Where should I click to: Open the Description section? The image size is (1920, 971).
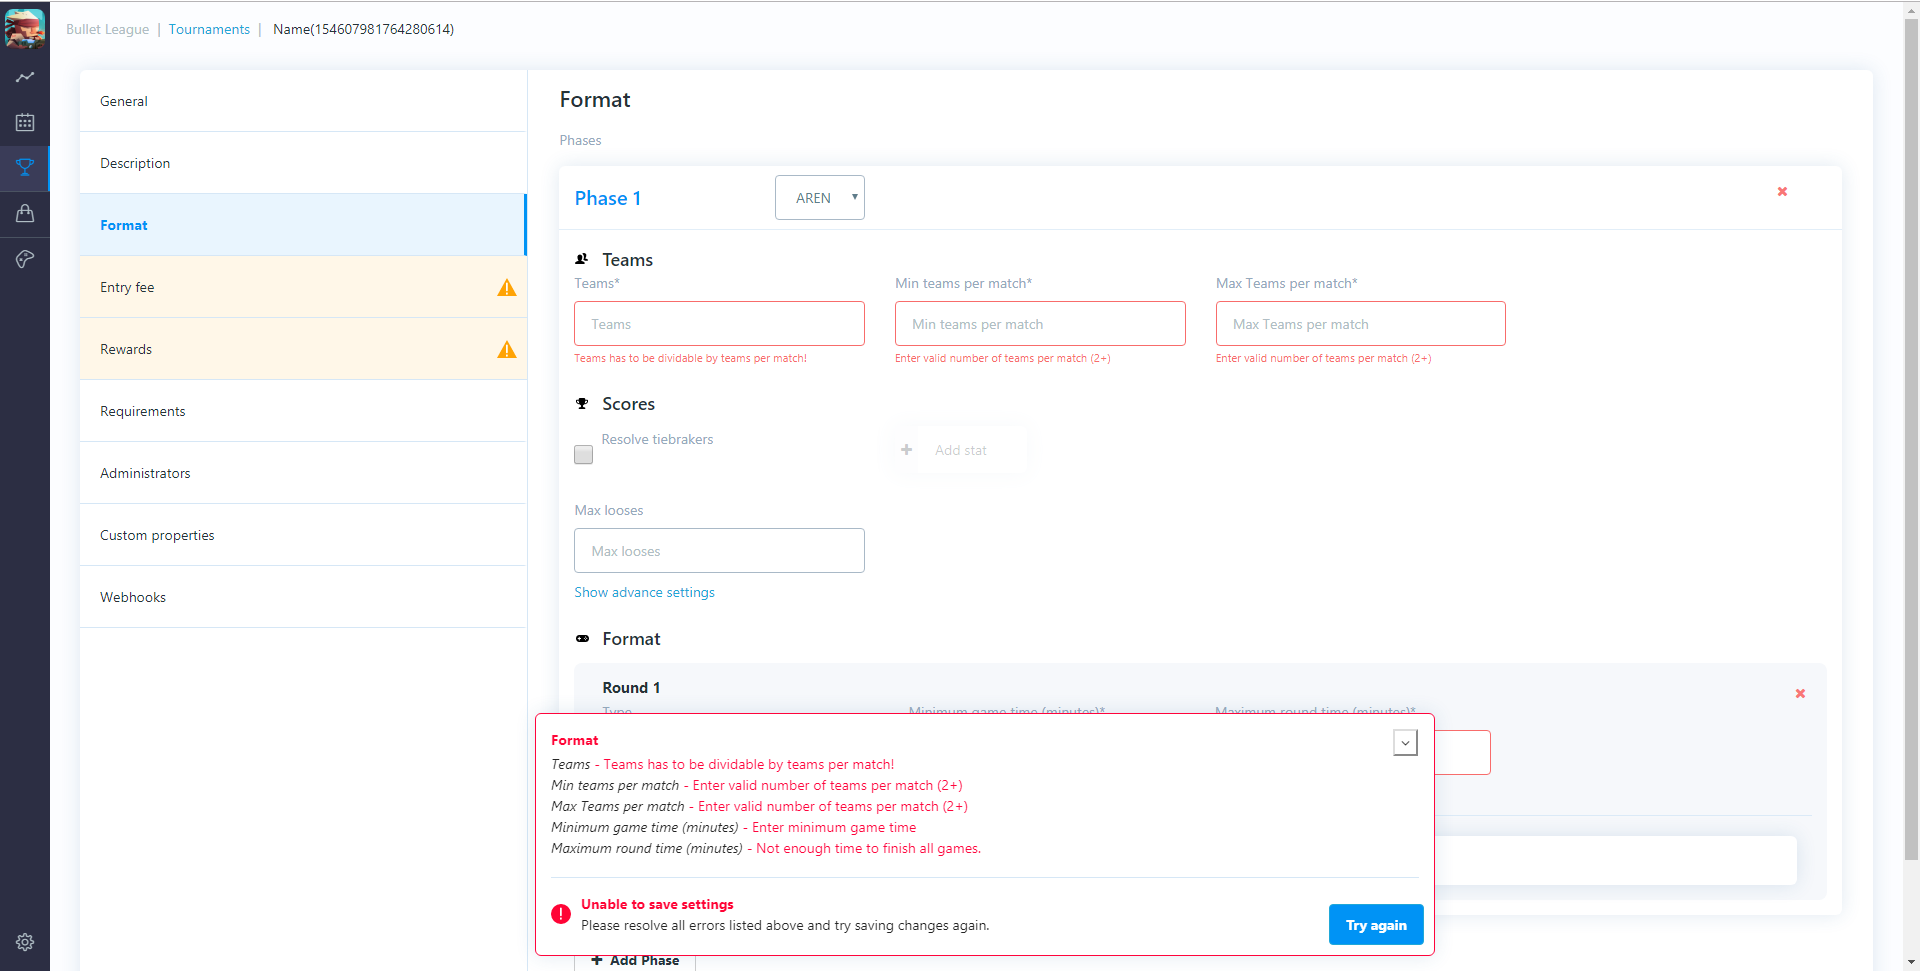[303, 163]
